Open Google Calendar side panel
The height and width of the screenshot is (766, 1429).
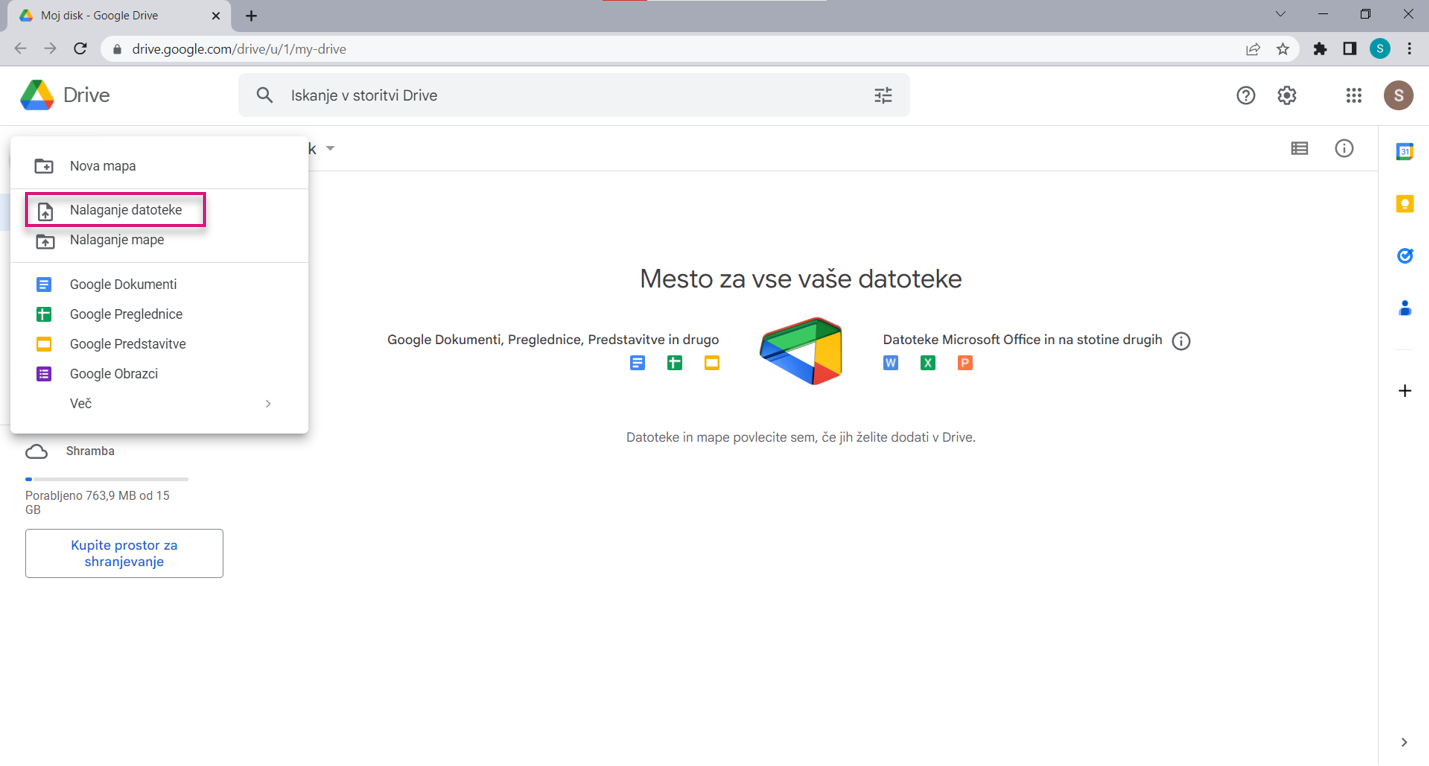click(1404, 152)
